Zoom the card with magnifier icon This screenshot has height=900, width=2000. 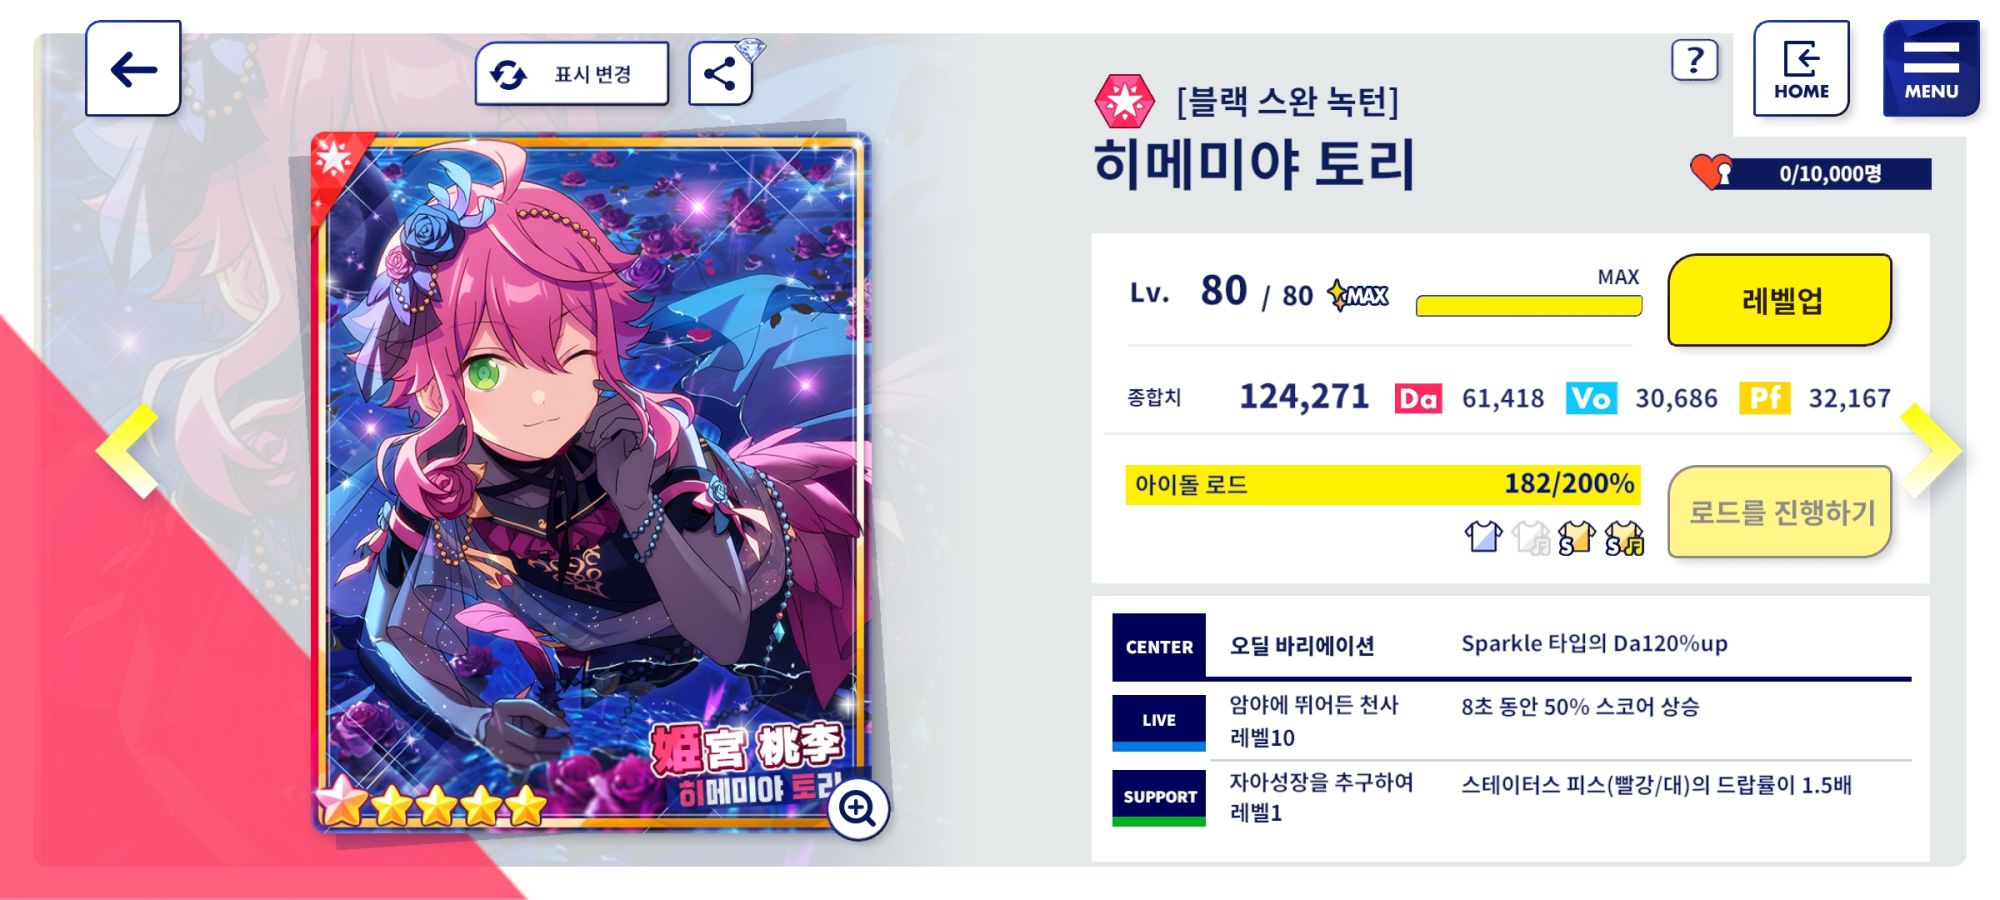(x=858, y=807)
